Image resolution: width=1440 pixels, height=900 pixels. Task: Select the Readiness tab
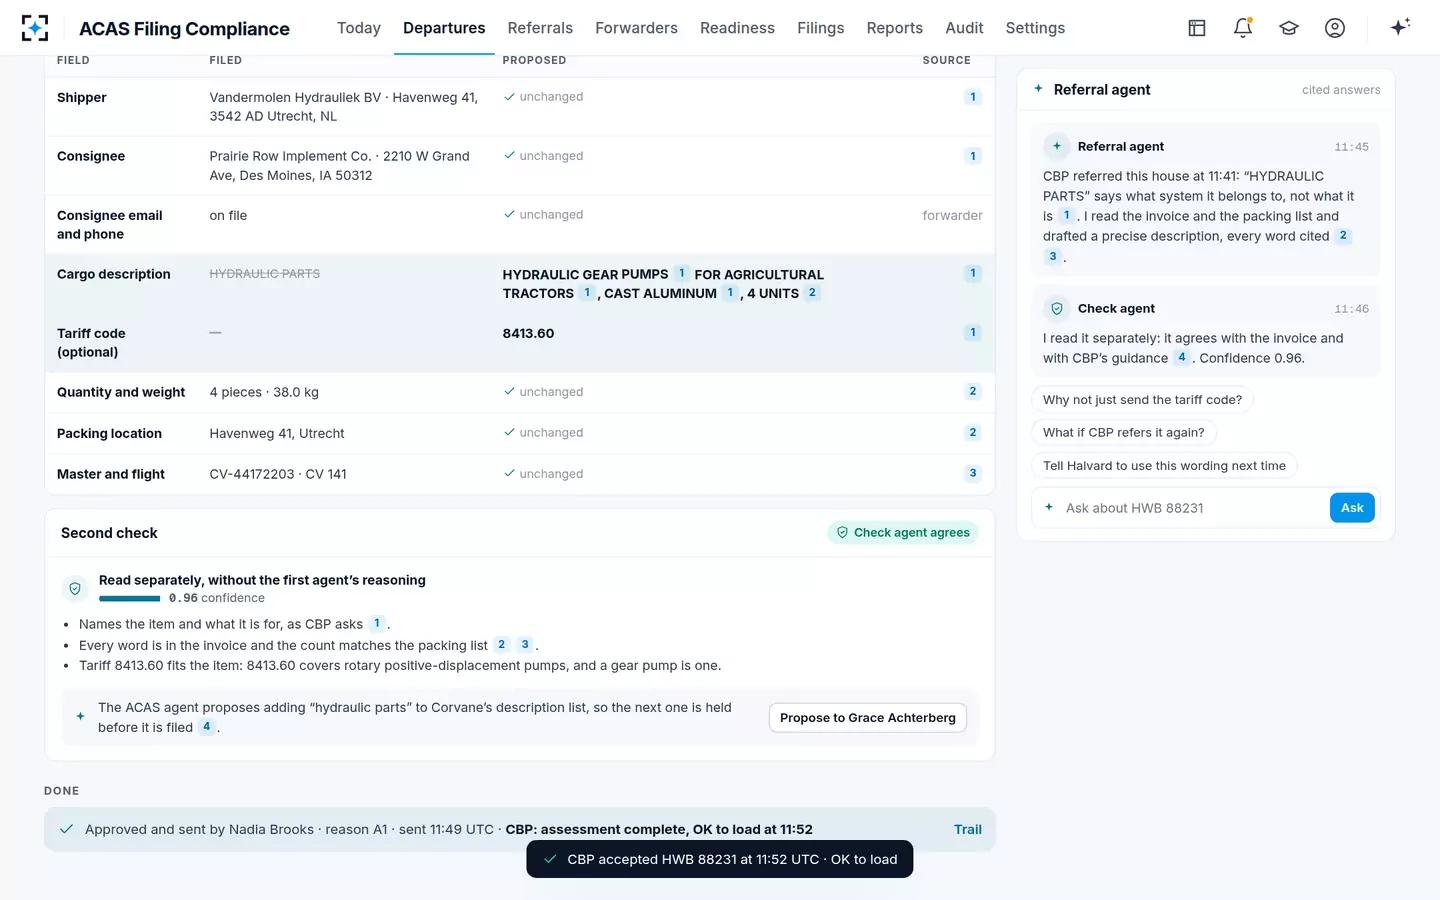pyautogui.click(x=737, y=28)
